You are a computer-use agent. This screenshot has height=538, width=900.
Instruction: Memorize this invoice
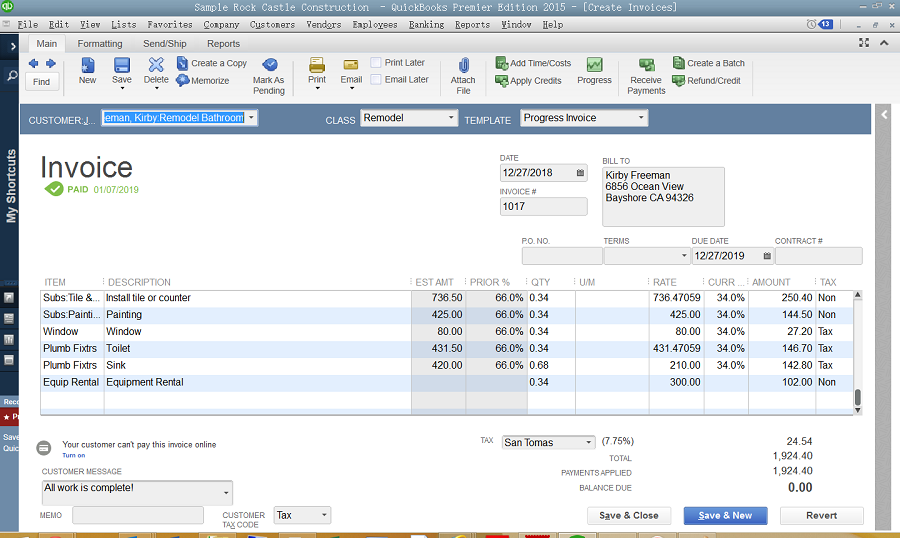click(203, 80)
